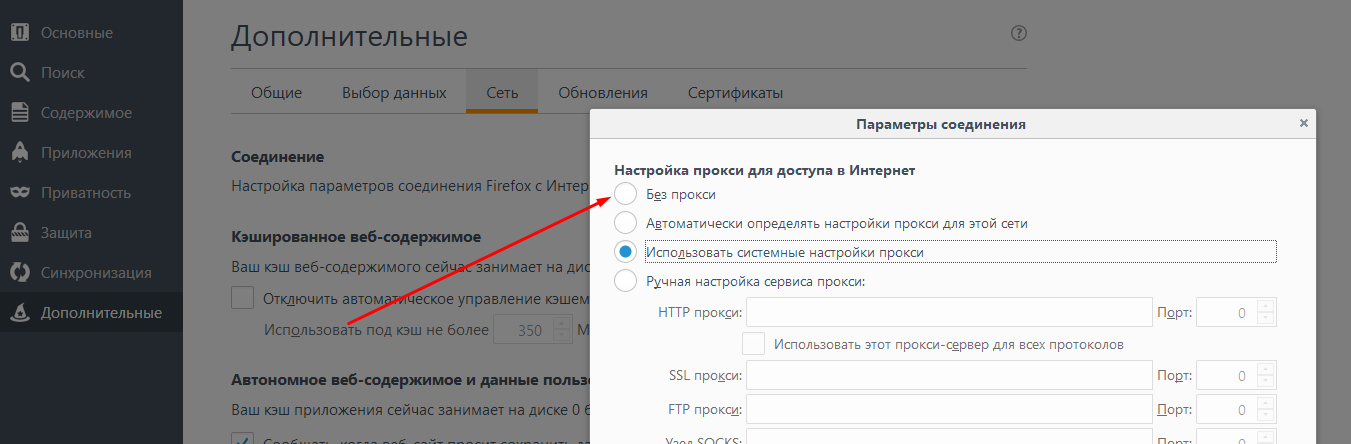Increase HTTP proxy port with up arrow
Screen dimensions: 1351x444
[x=1267, y=306]
